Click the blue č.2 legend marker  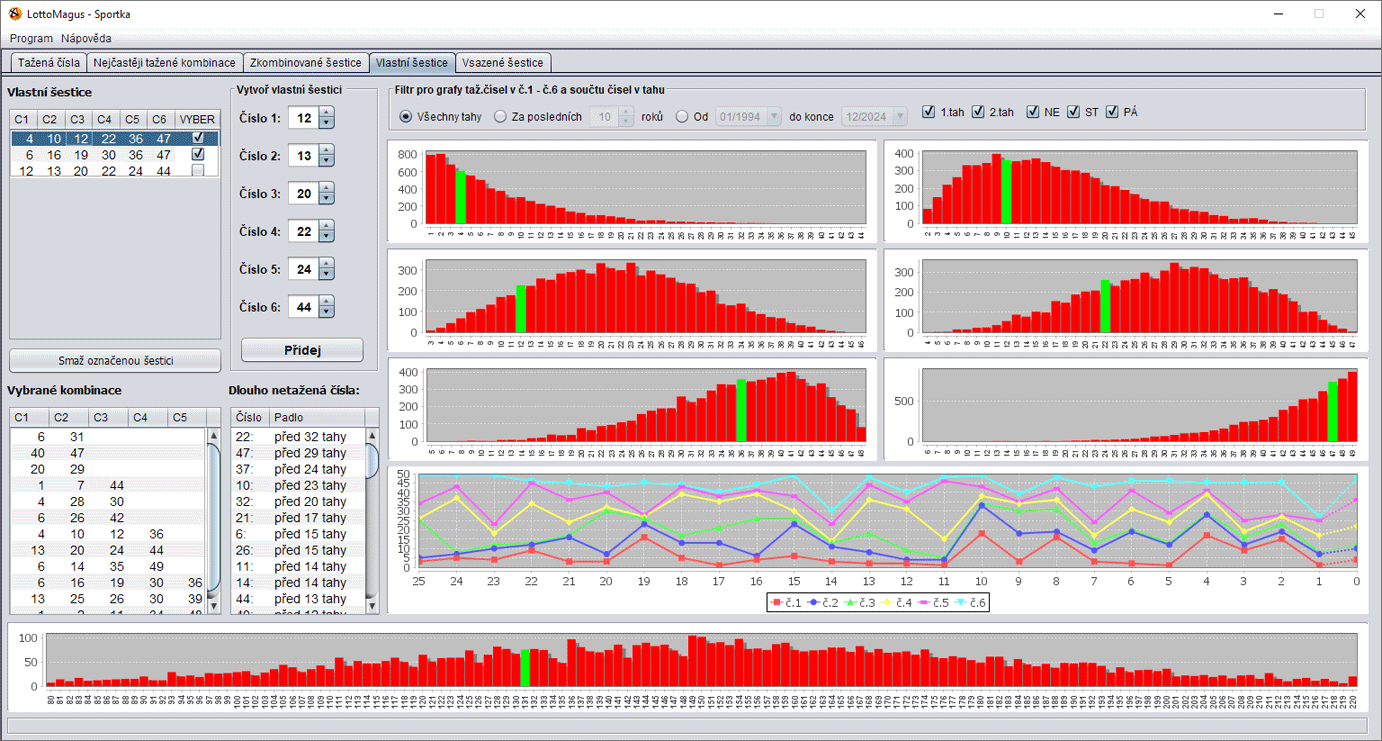[x=814, y=602]
